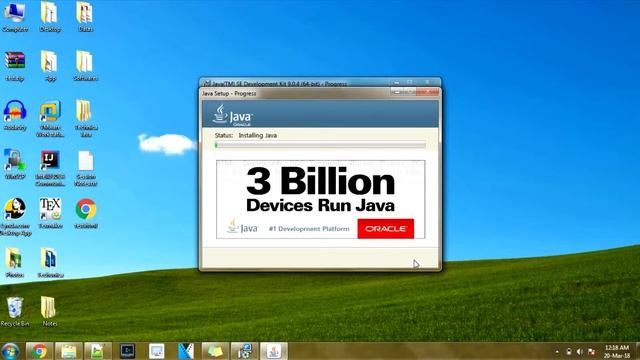This screenshot has height=360, width=640.
Task: Open File Explorer from the taskbar
Action: tap(68, 351)
